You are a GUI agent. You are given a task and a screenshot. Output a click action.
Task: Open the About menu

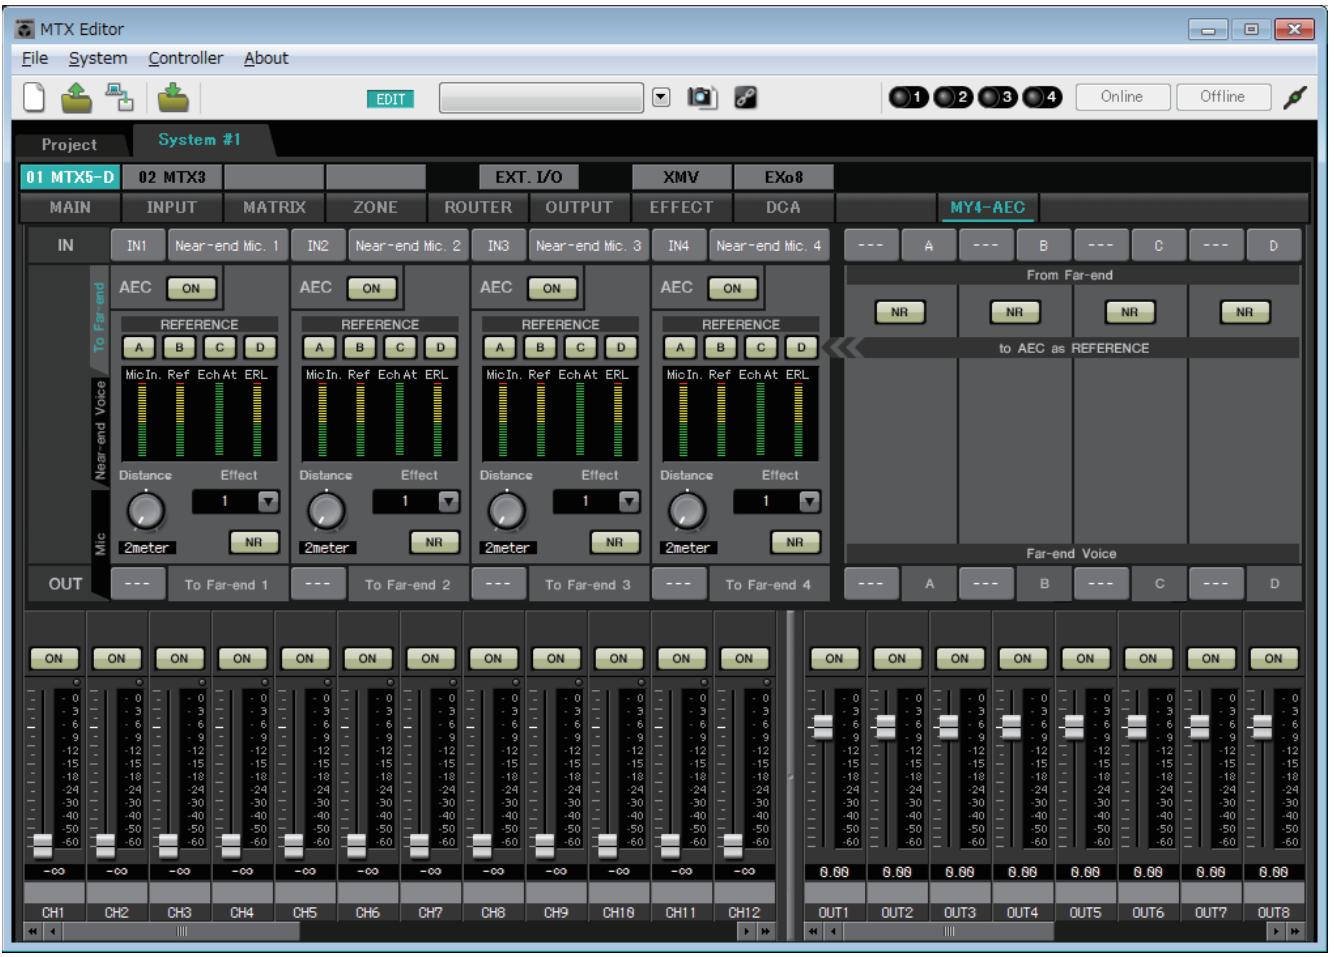266,58
